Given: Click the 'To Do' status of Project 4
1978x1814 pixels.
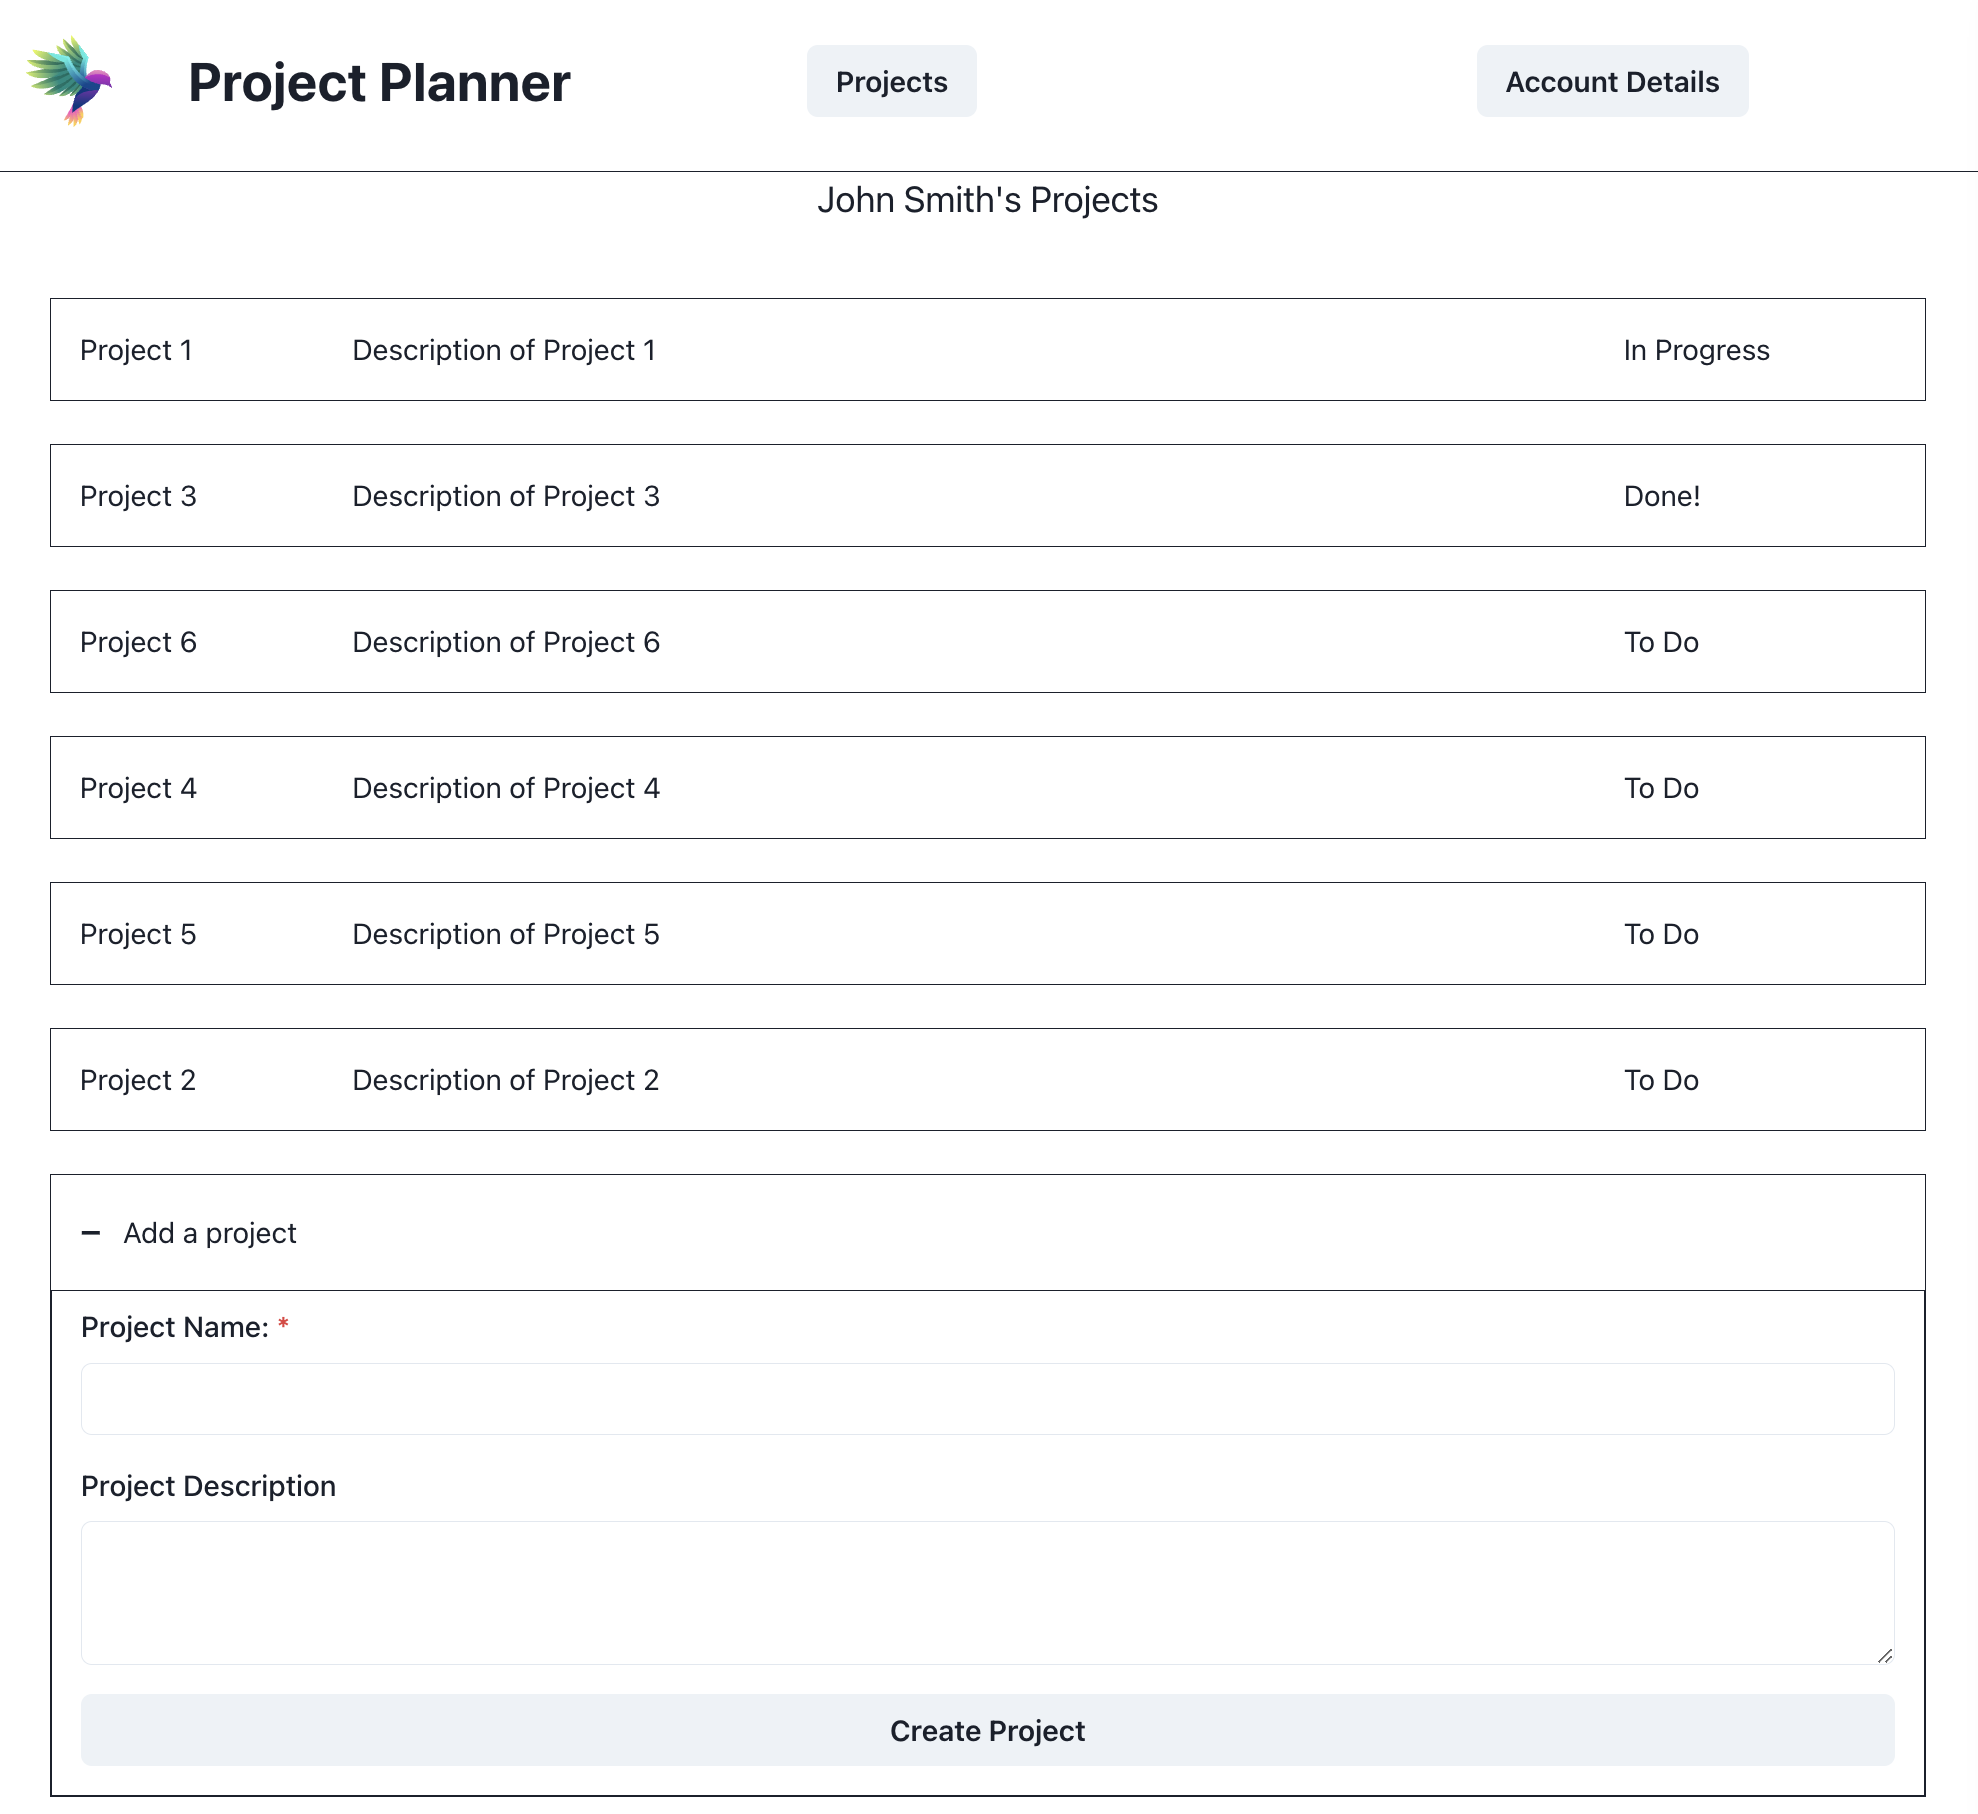Looking at the screenshot, I should pos(1661,788).
